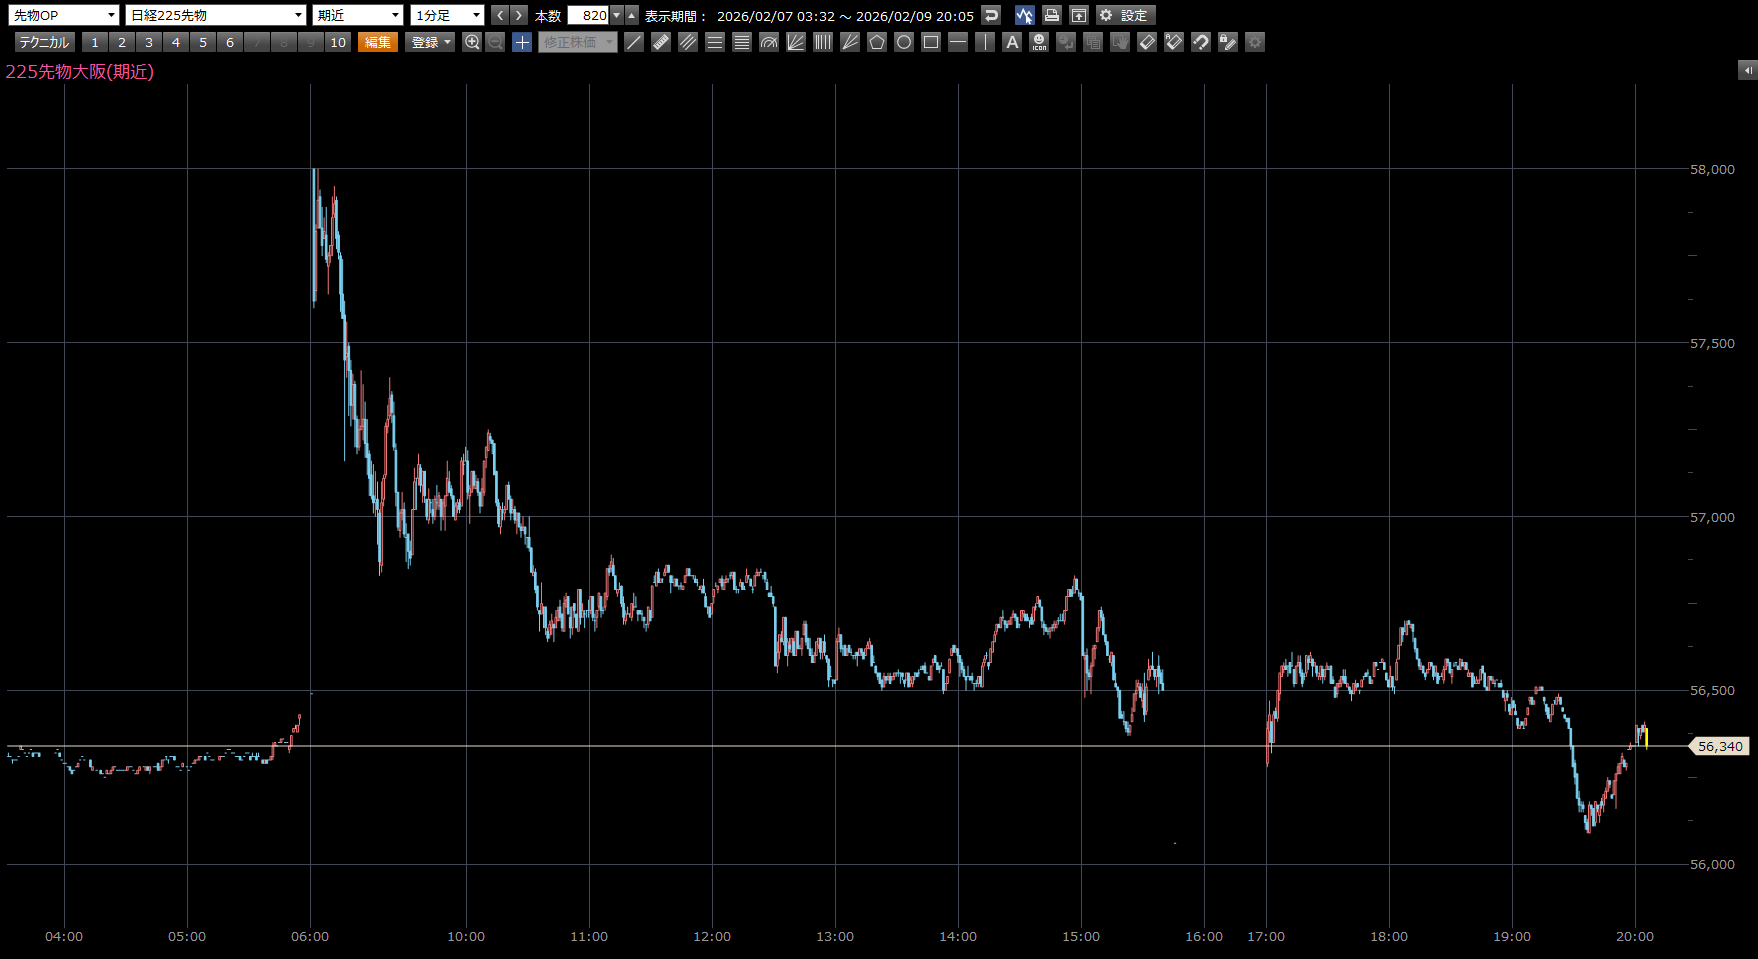Switch to technical preset 3
The width and height of the screenshot is (1758, 959).
[149, 42]
